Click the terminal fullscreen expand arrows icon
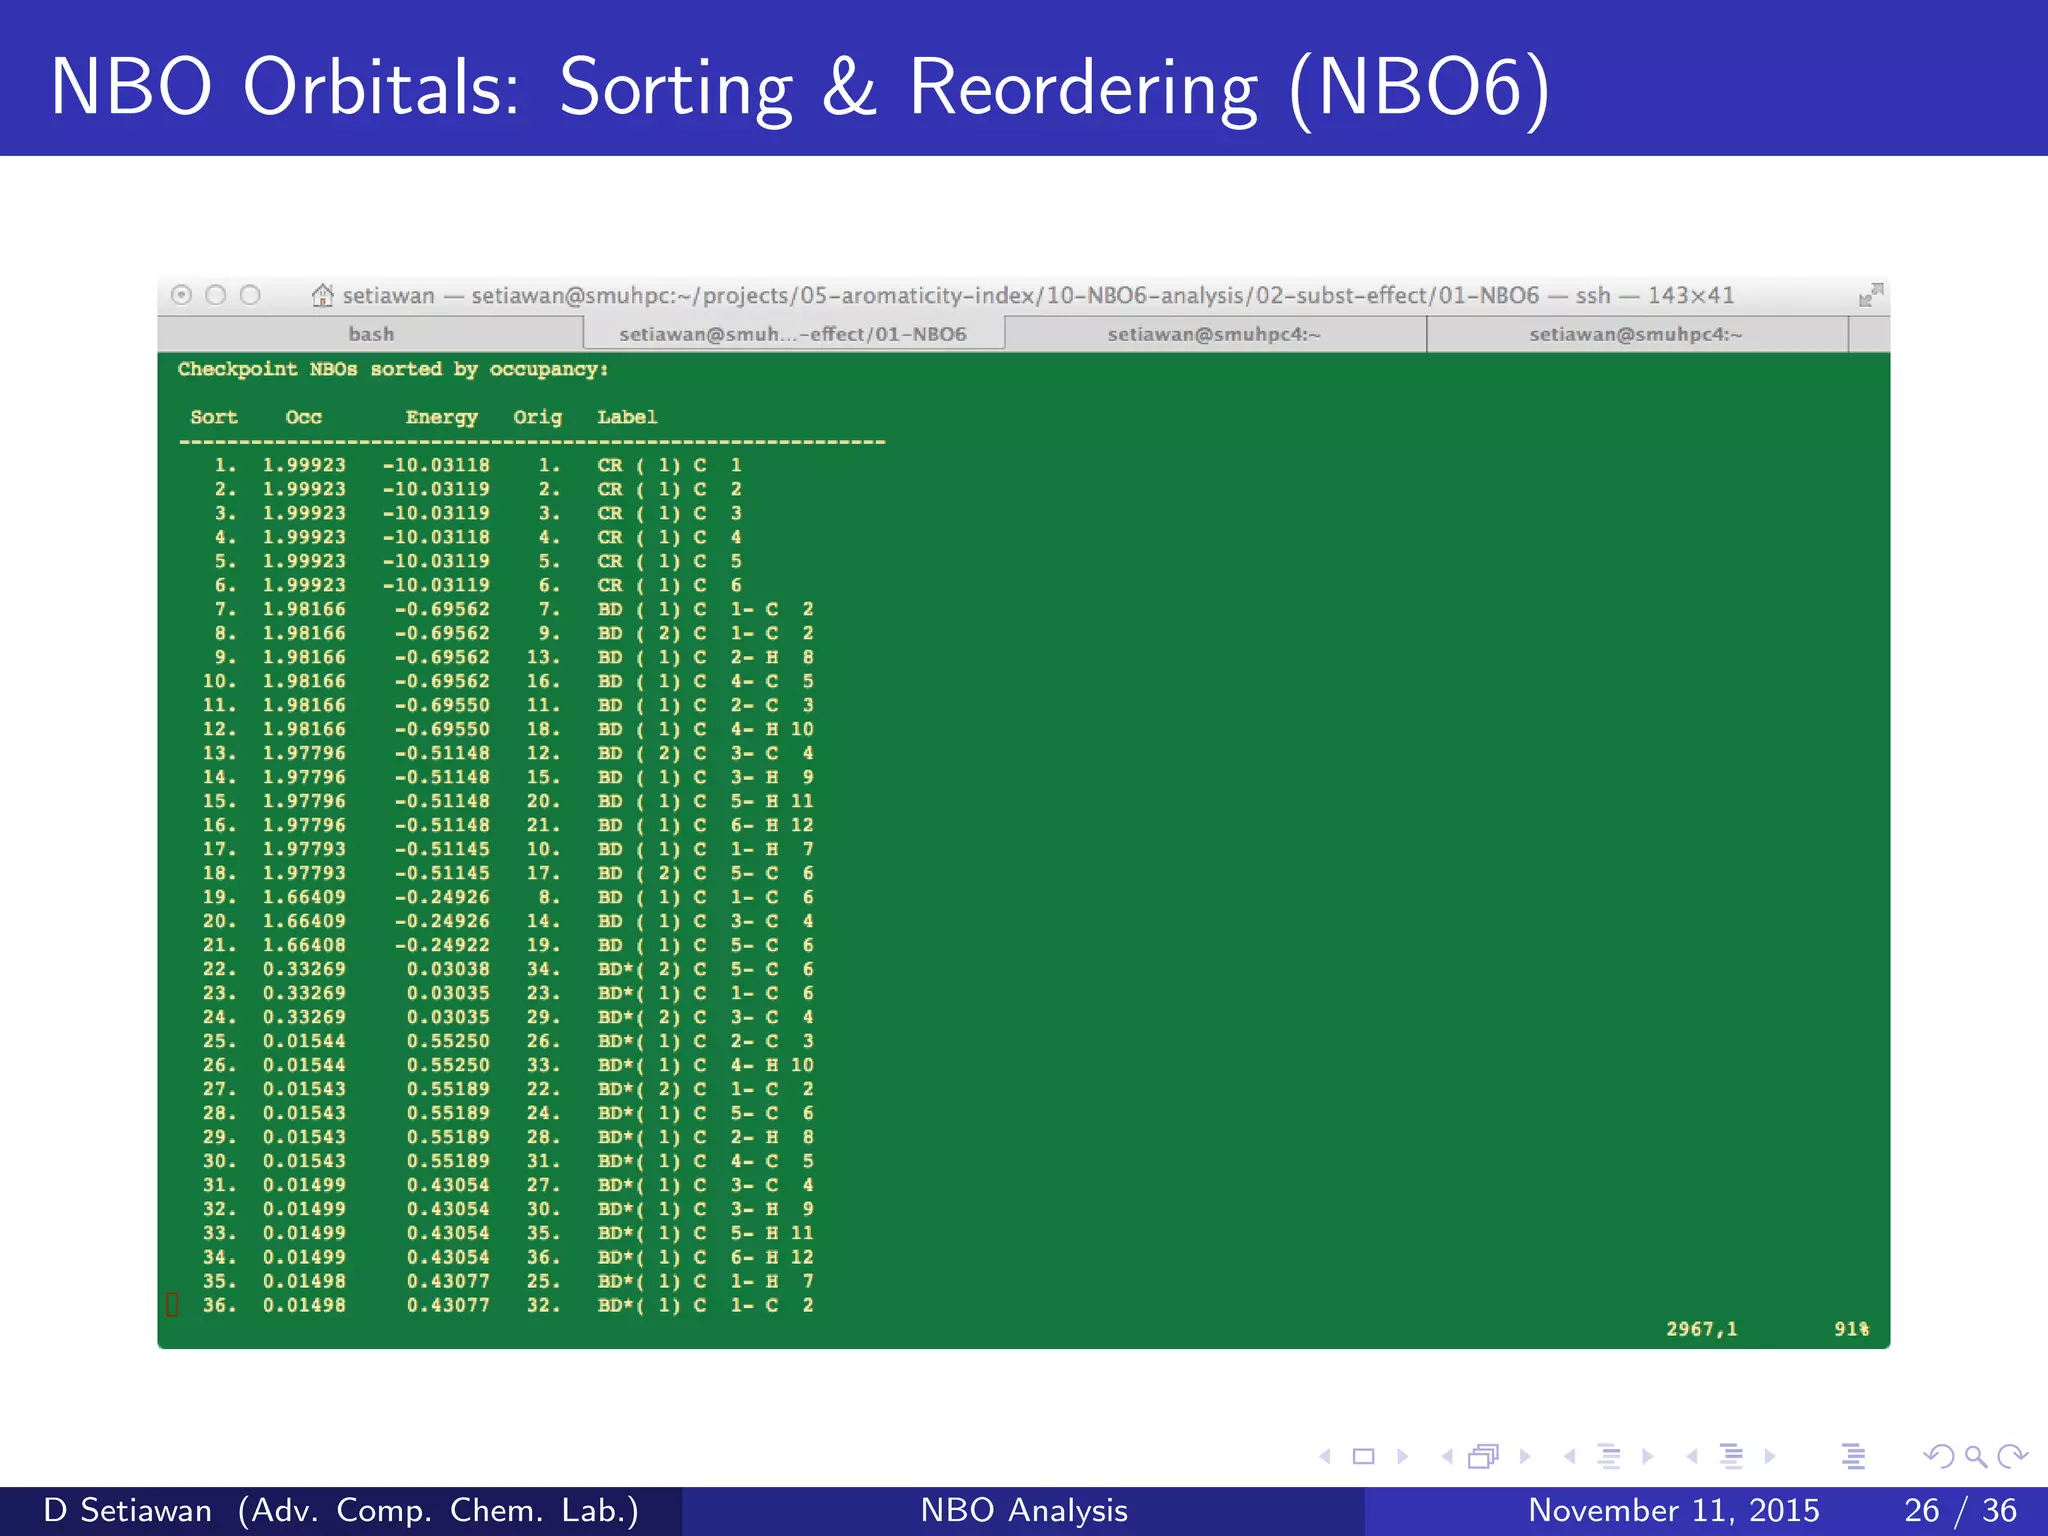The width and height of the screenshot is (2048, 1536). coord(1870,295)
